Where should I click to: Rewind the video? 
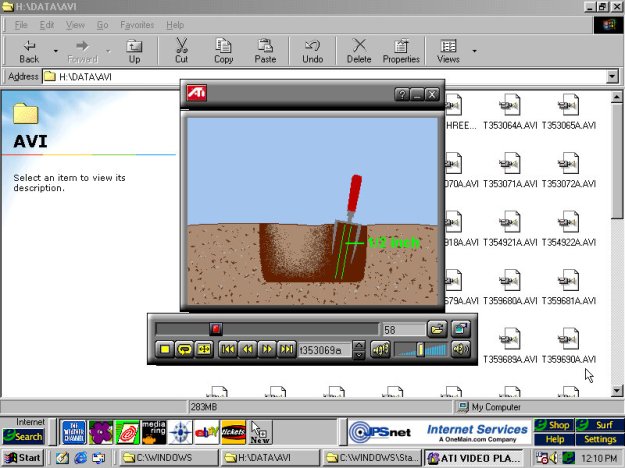coord(247,349)
